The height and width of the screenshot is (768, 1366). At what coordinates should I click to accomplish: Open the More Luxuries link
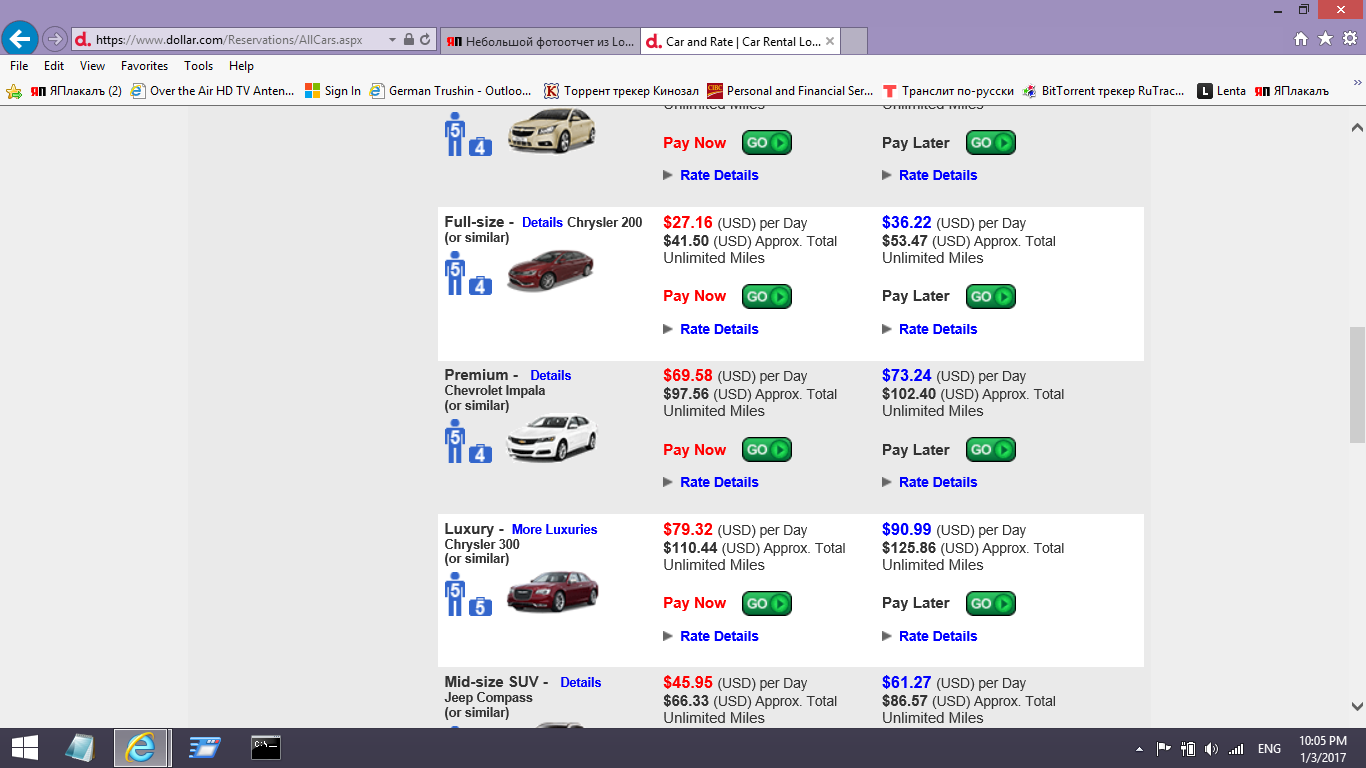pos(554,530)
